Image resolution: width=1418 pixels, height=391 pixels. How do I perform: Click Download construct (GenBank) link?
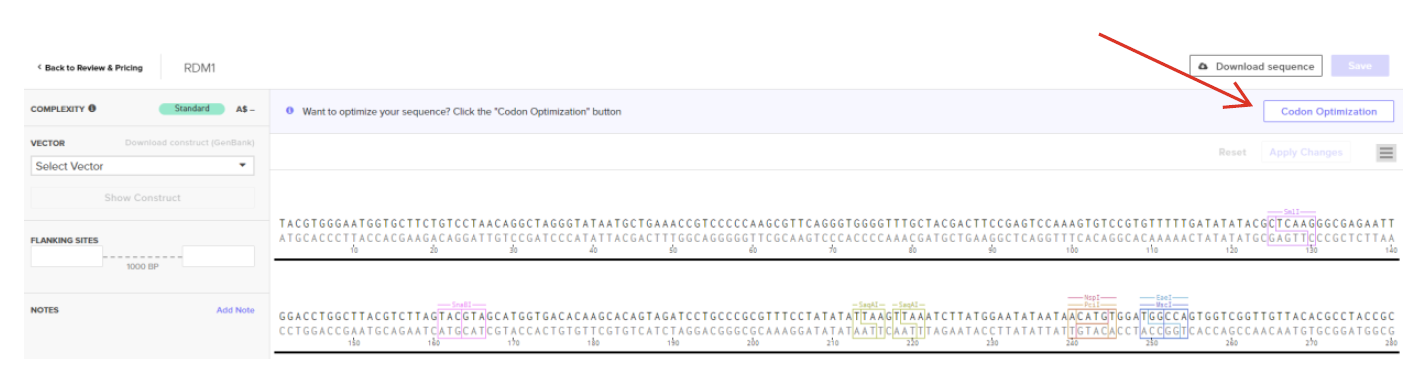189,143
